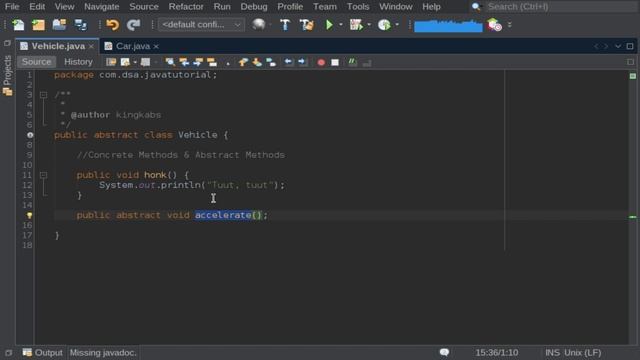Click the lightbulb hint on line 15
The image size is (640, 360).
(29, 215)
